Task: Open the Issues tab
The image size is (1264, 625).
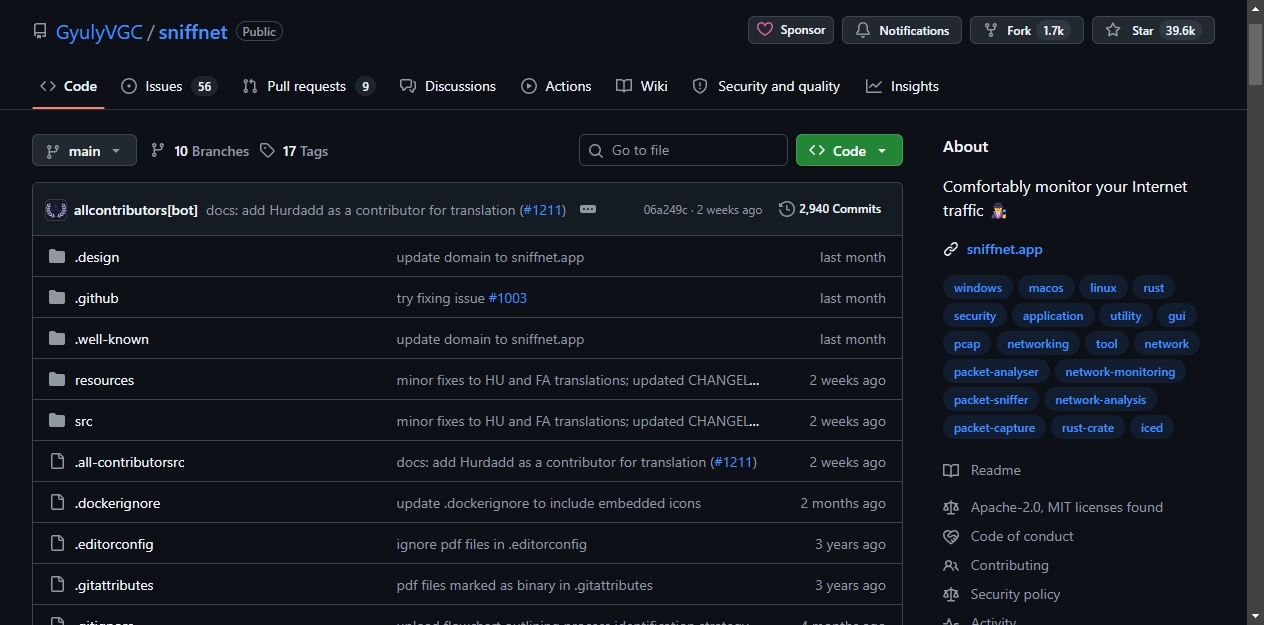Action: pos(168,86)
